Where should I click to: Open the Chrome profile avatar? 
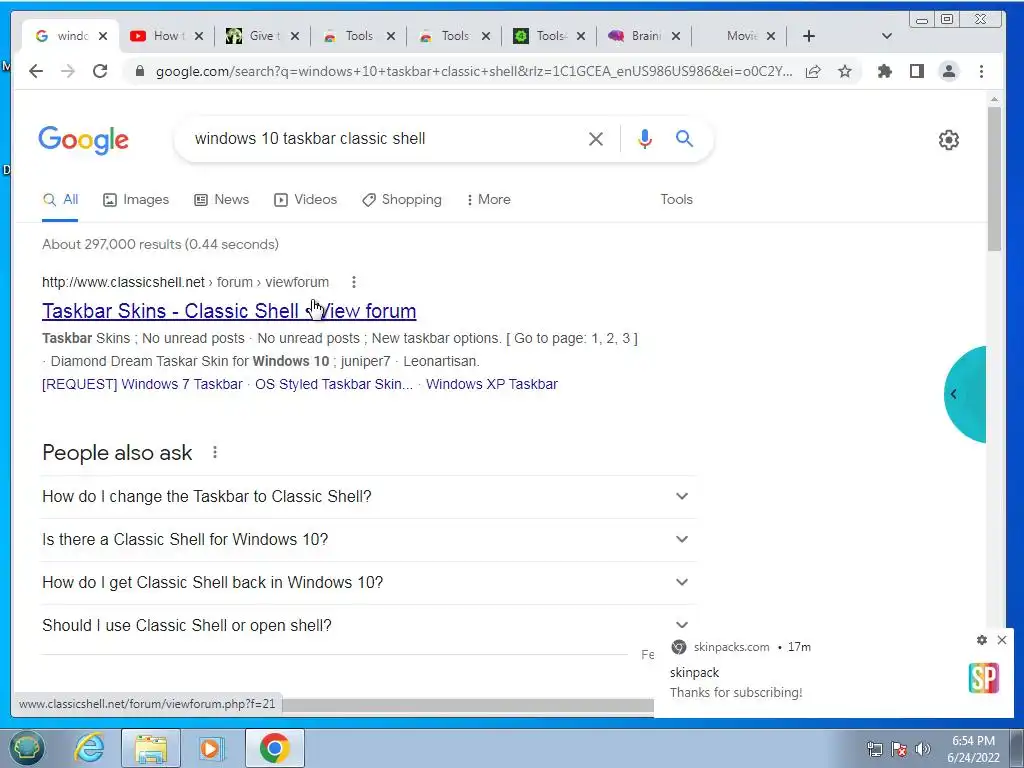click(x=949, y=71)
